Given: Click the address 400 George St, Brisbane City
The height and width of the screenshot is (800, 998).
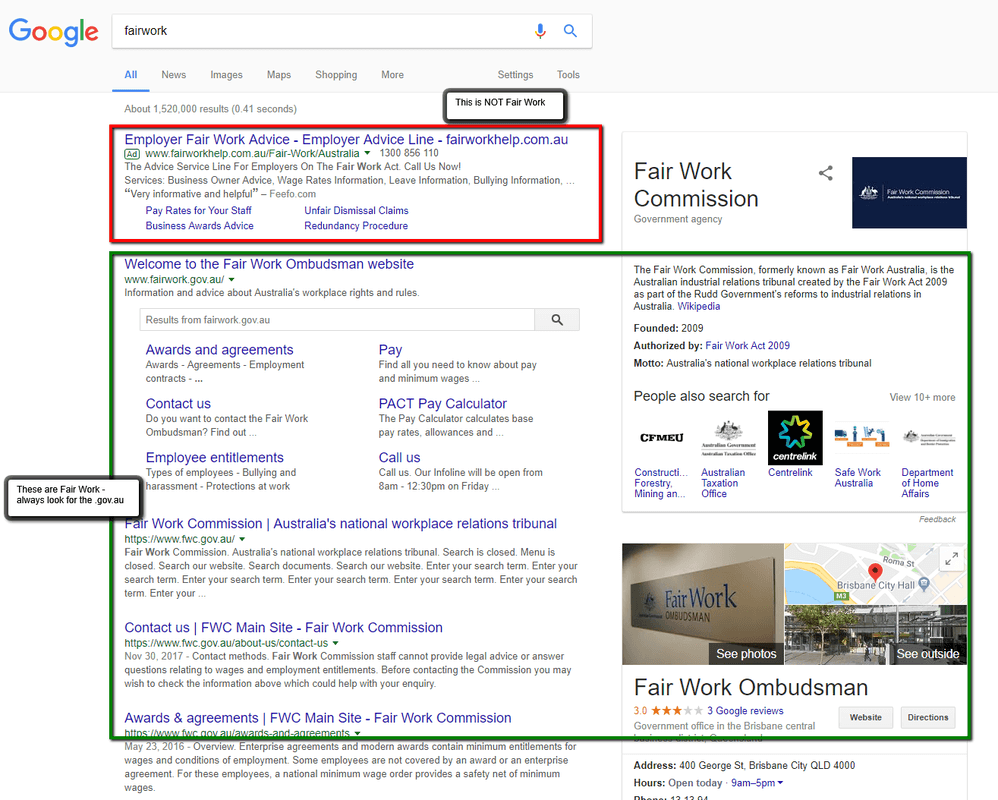Looking at the screenshot, I should pos(767,766).
